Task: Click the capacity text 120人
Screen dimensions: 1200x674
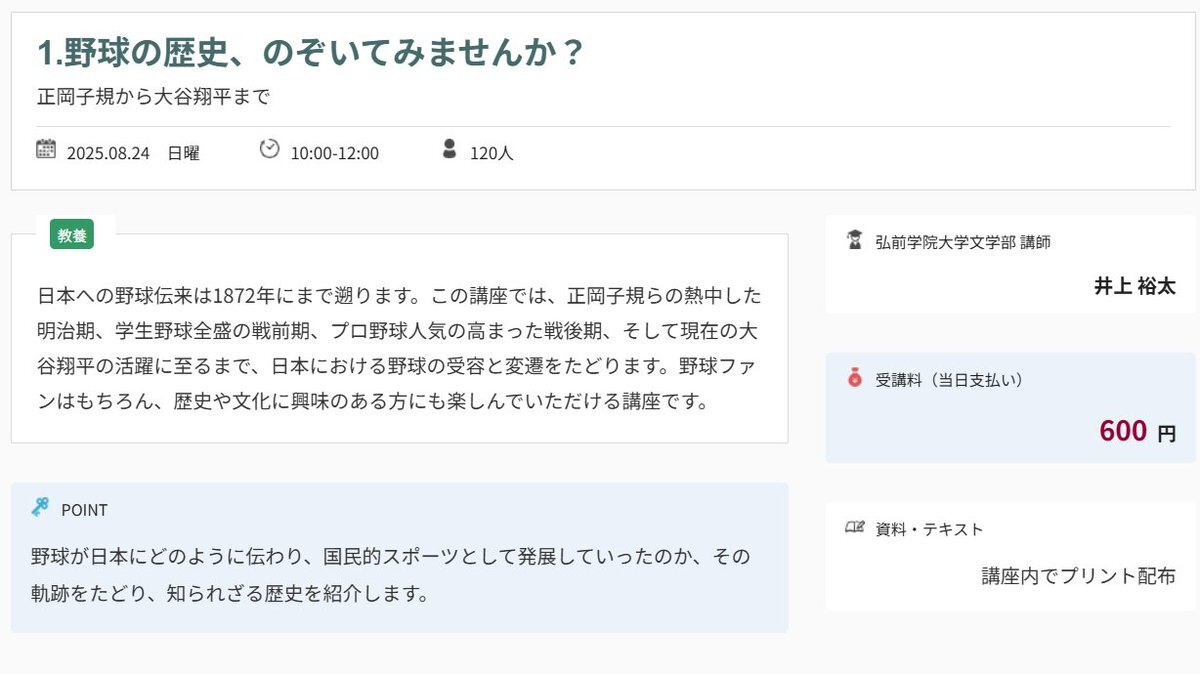Action: (x=492, y=153)
